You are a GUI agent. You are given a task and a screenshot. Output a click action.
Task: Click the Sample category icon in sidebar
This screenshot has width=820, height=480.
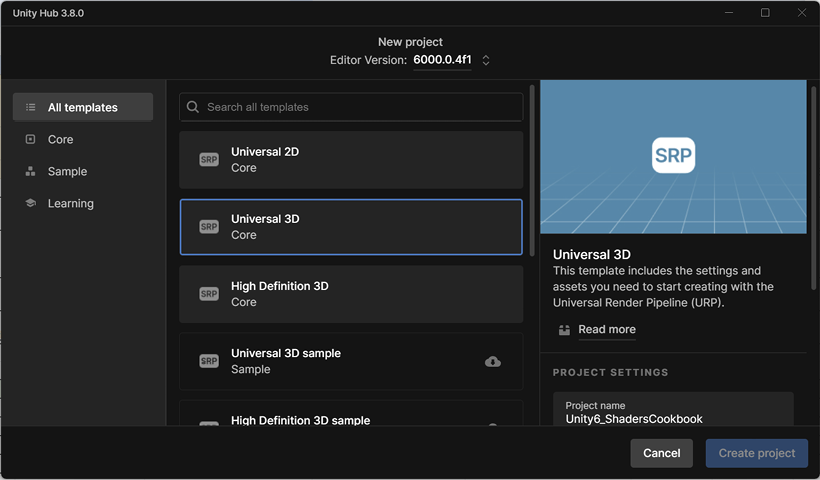coord(31,171)
